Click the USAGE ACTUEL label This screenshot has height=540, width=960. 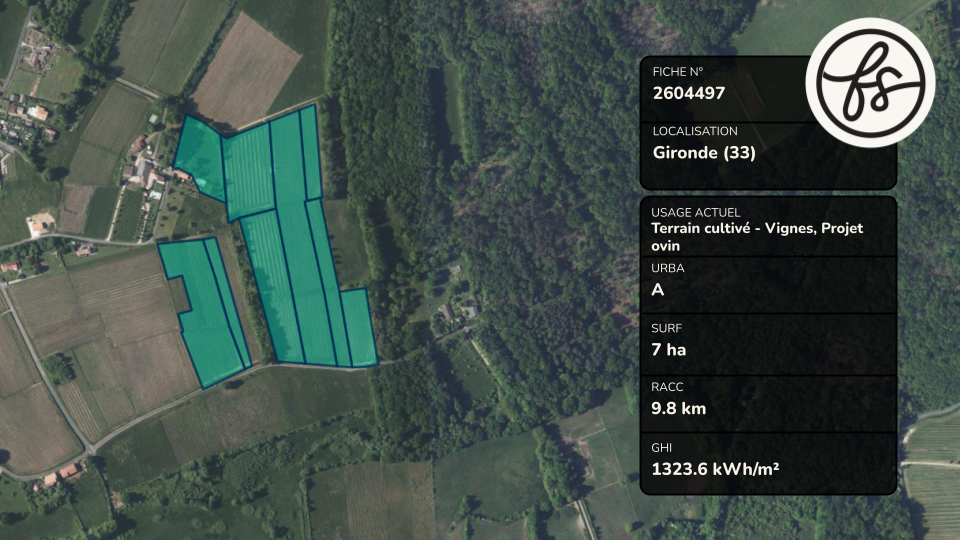(x=696, y=212)
